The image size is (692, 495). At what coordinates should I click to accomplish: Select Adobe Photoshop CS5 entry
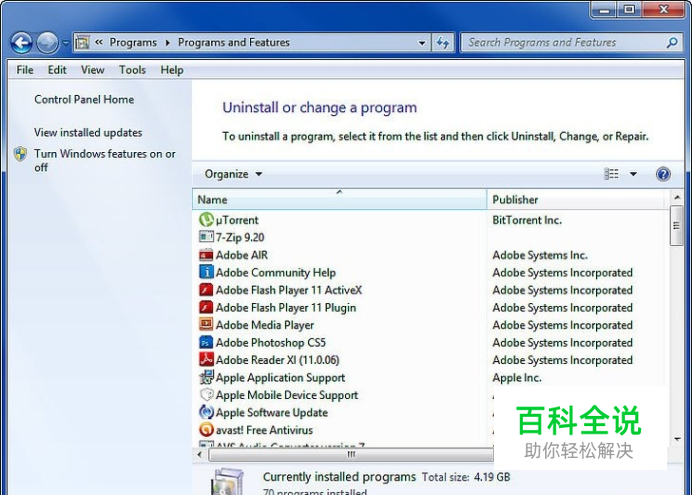coord(271,343)
